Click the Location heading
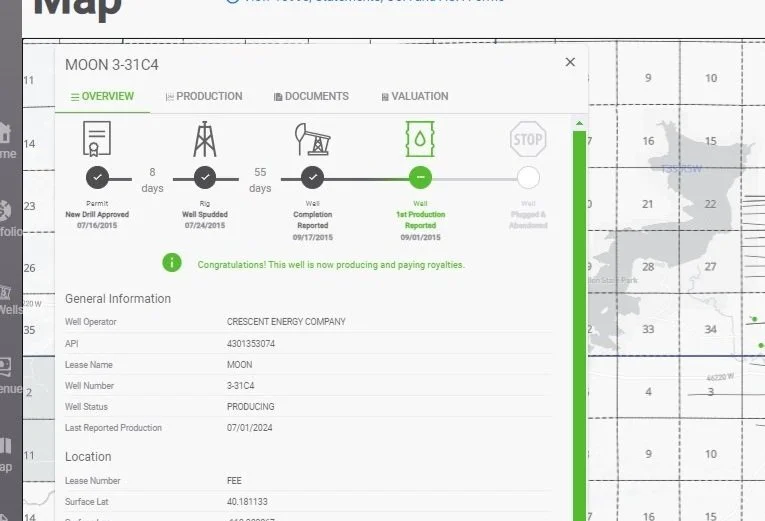 pyautogui.click(x=88, y=457)
